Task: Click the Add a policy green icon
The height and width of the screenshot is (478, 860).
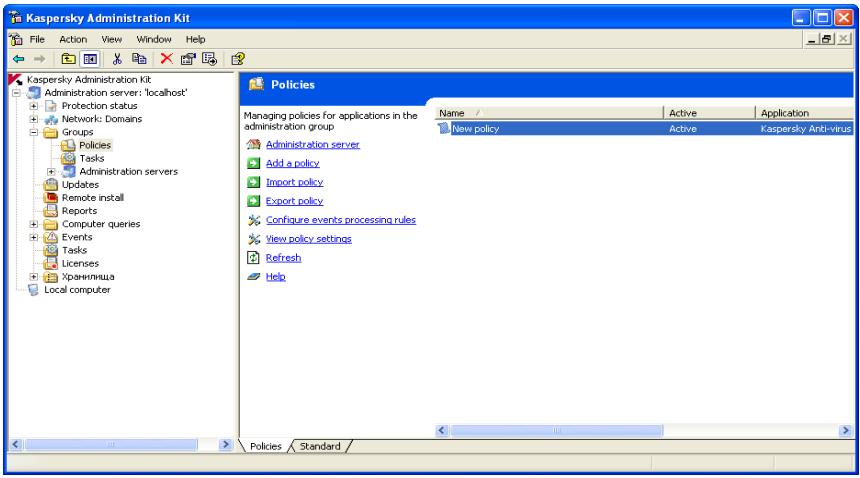Action: point(253,163)
